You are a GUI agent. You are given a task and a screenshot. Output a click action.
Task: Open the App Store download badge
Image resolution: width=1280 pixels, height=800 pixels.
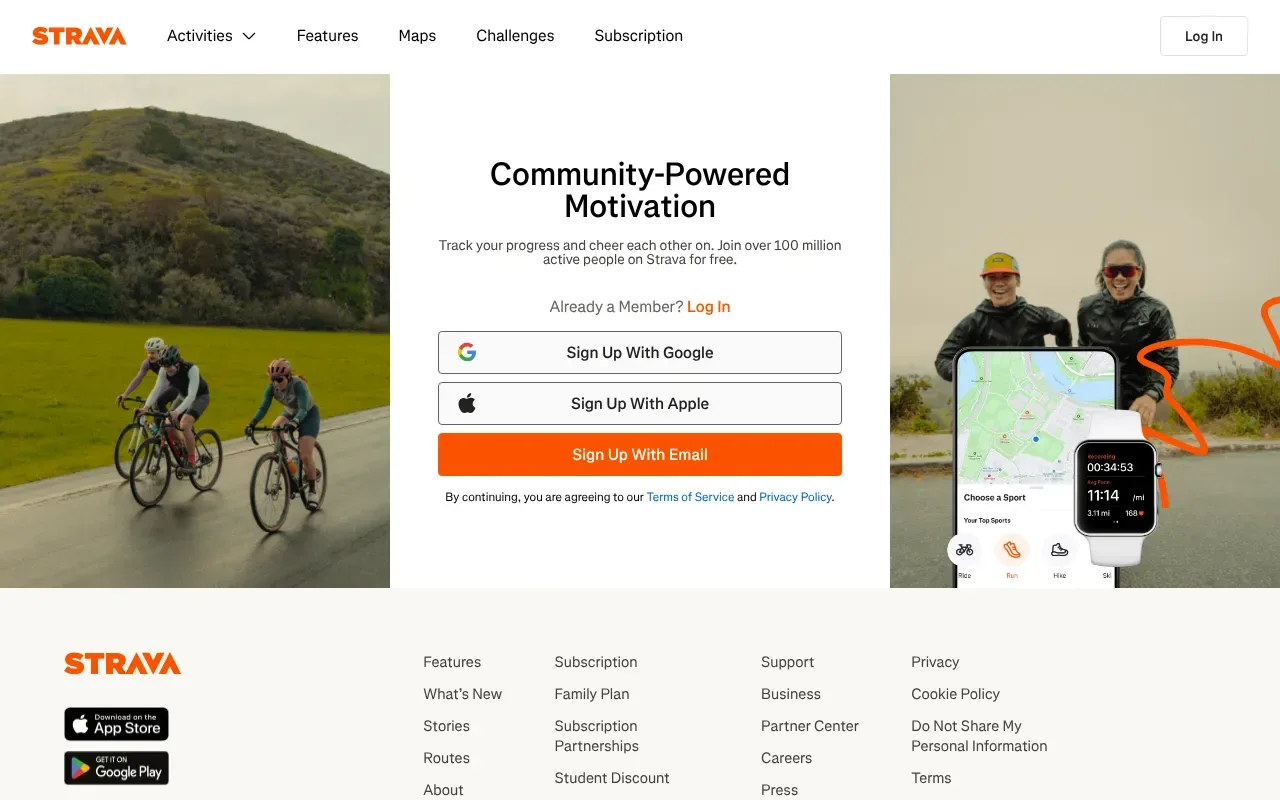116,724
